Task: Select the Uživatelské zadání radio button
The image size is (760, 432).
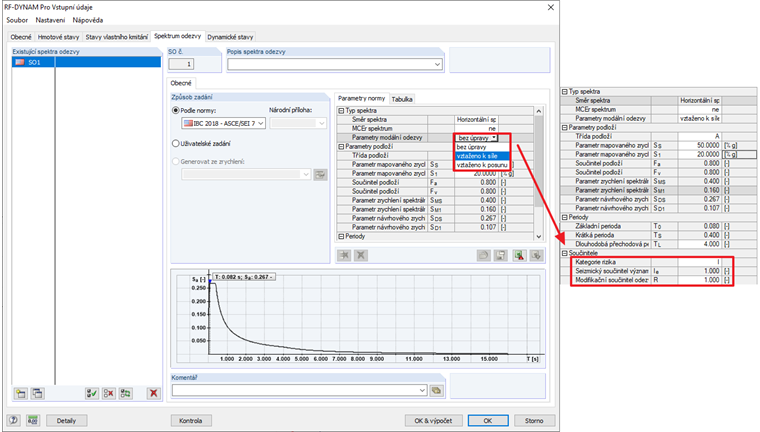Action: tap(176, 144)
